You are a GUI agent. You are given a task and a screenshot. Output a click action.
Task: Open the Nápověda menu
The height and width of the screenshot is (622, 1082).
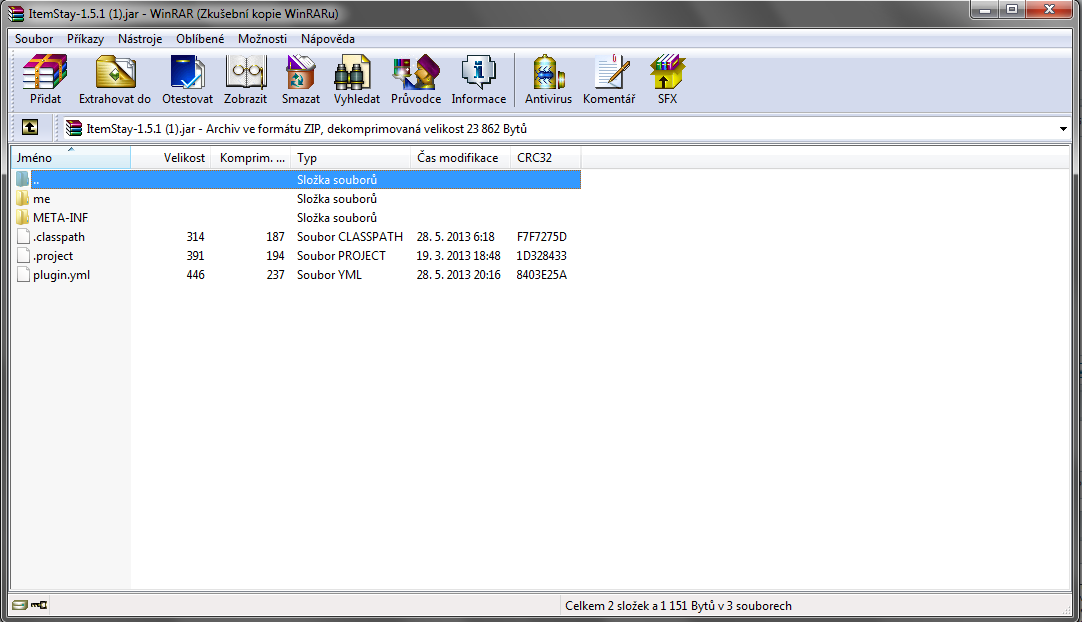[x=328, y=39]
